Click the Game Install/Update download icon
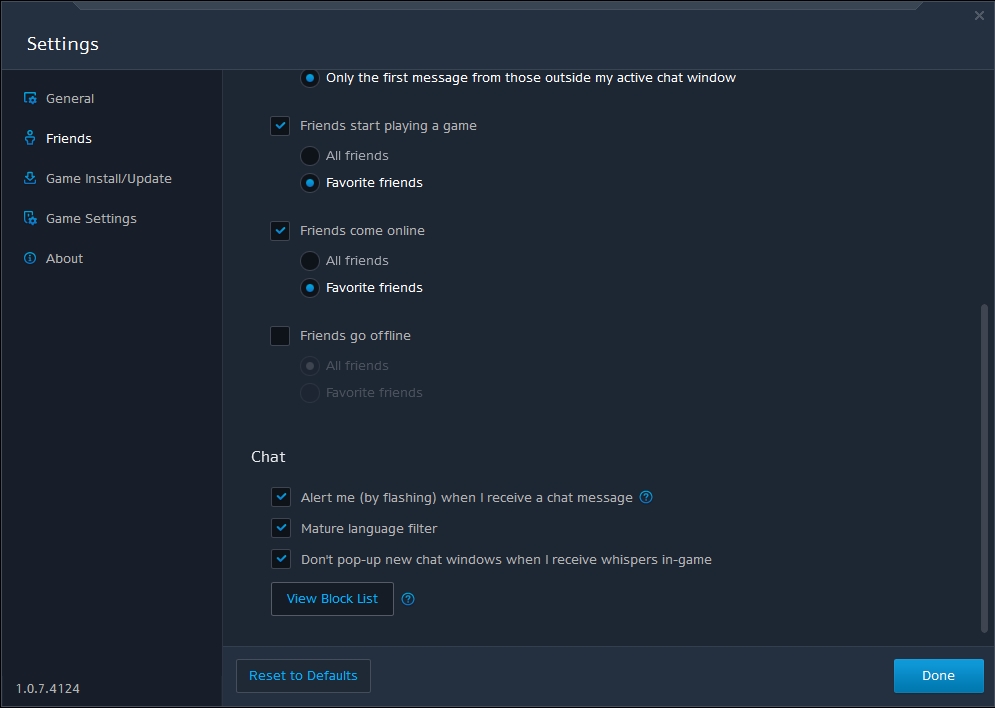 (x=30, y=178)
